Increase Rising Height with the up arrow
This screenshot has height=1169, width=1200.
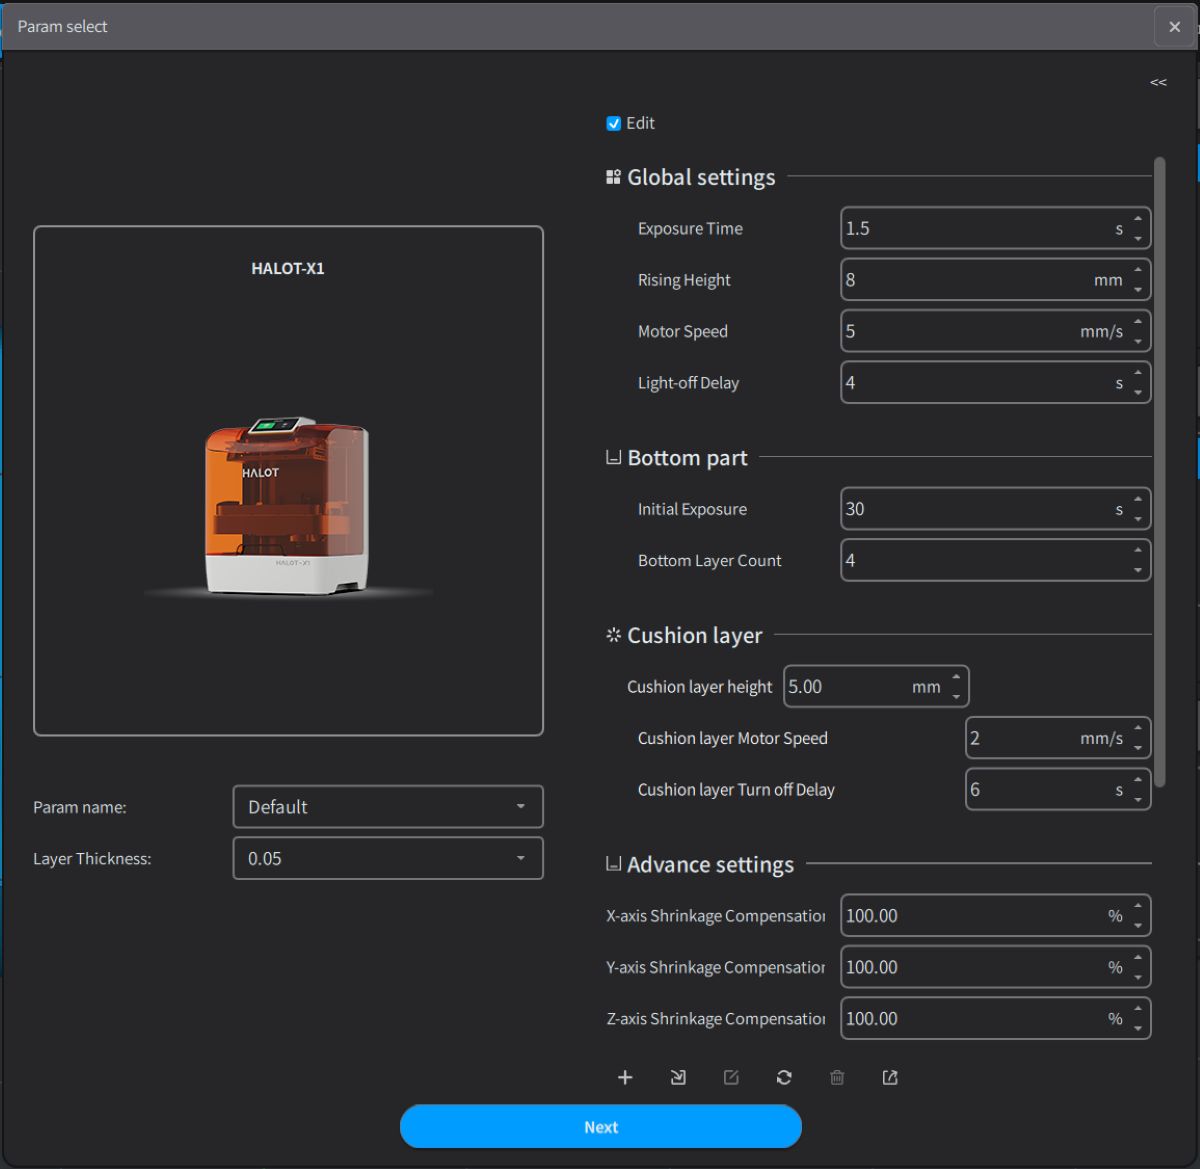point(1138,271)
